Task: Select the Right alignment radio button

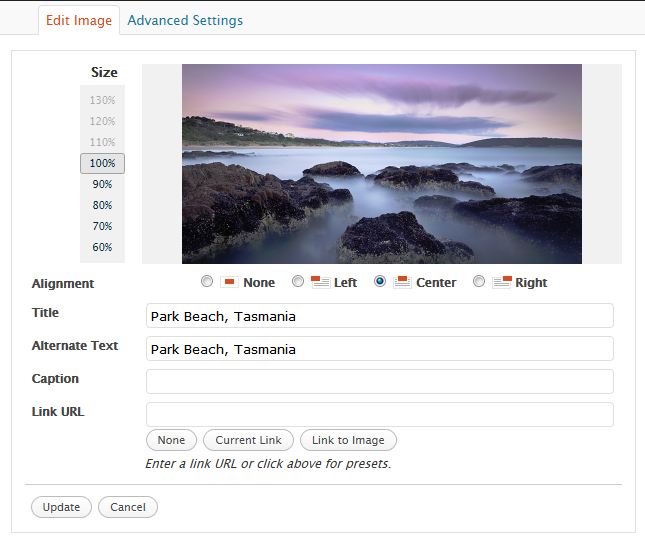Action: 479,281
